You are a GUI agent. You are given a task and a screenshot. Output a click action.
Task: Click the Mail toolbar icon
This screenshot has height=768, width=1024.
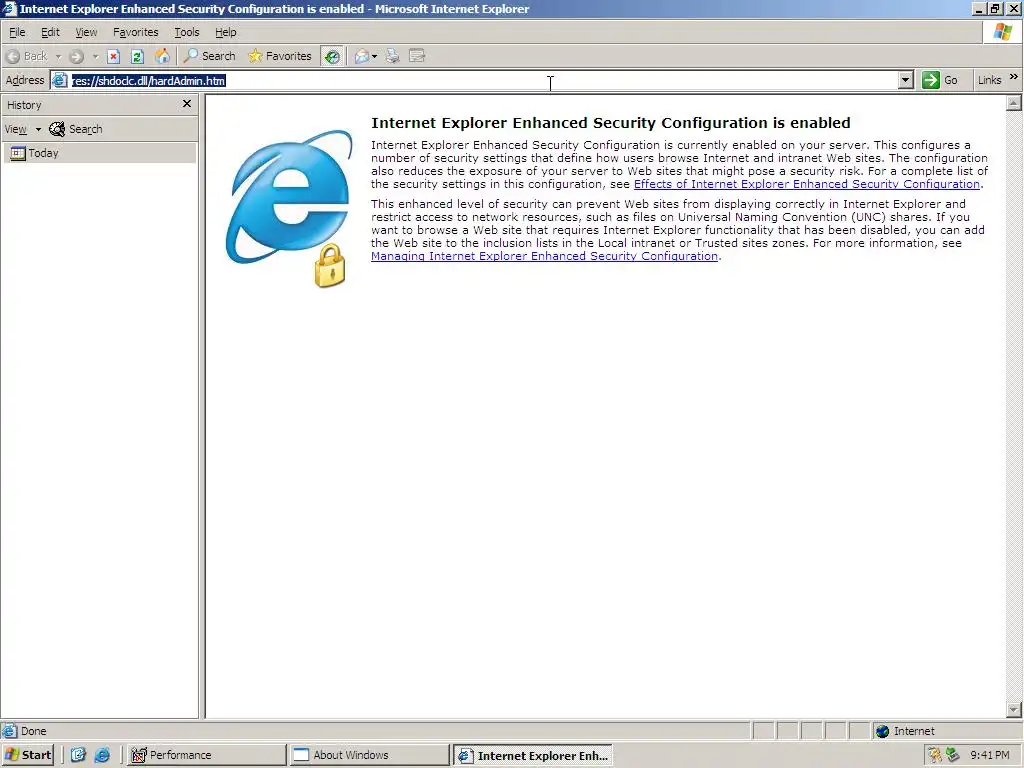(365, 56)
